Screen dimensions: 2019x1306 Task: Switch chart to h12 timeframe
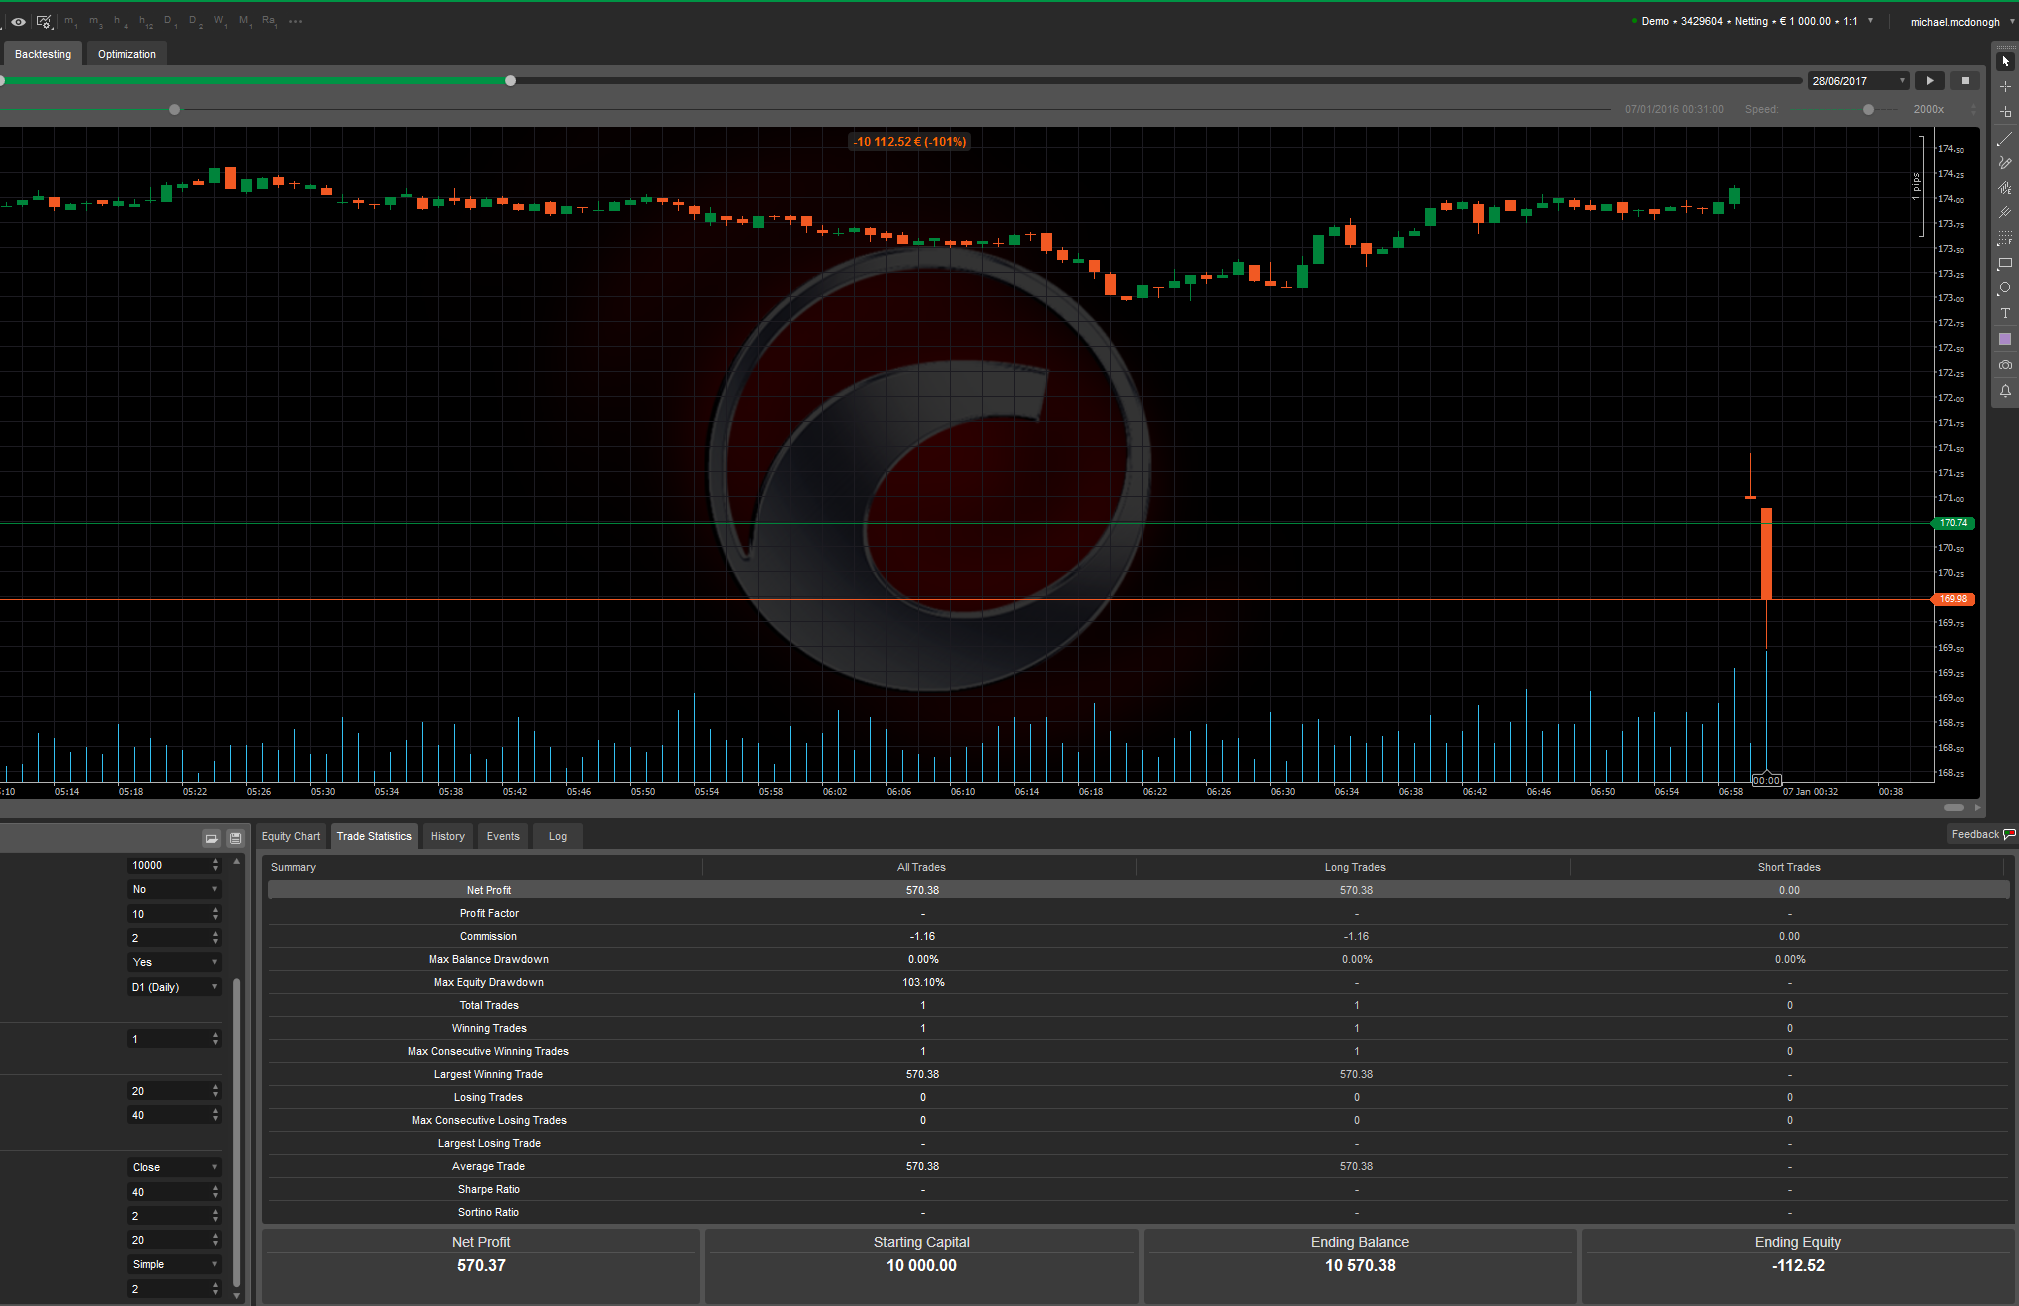pyautogui.click(x=146, y=21)
